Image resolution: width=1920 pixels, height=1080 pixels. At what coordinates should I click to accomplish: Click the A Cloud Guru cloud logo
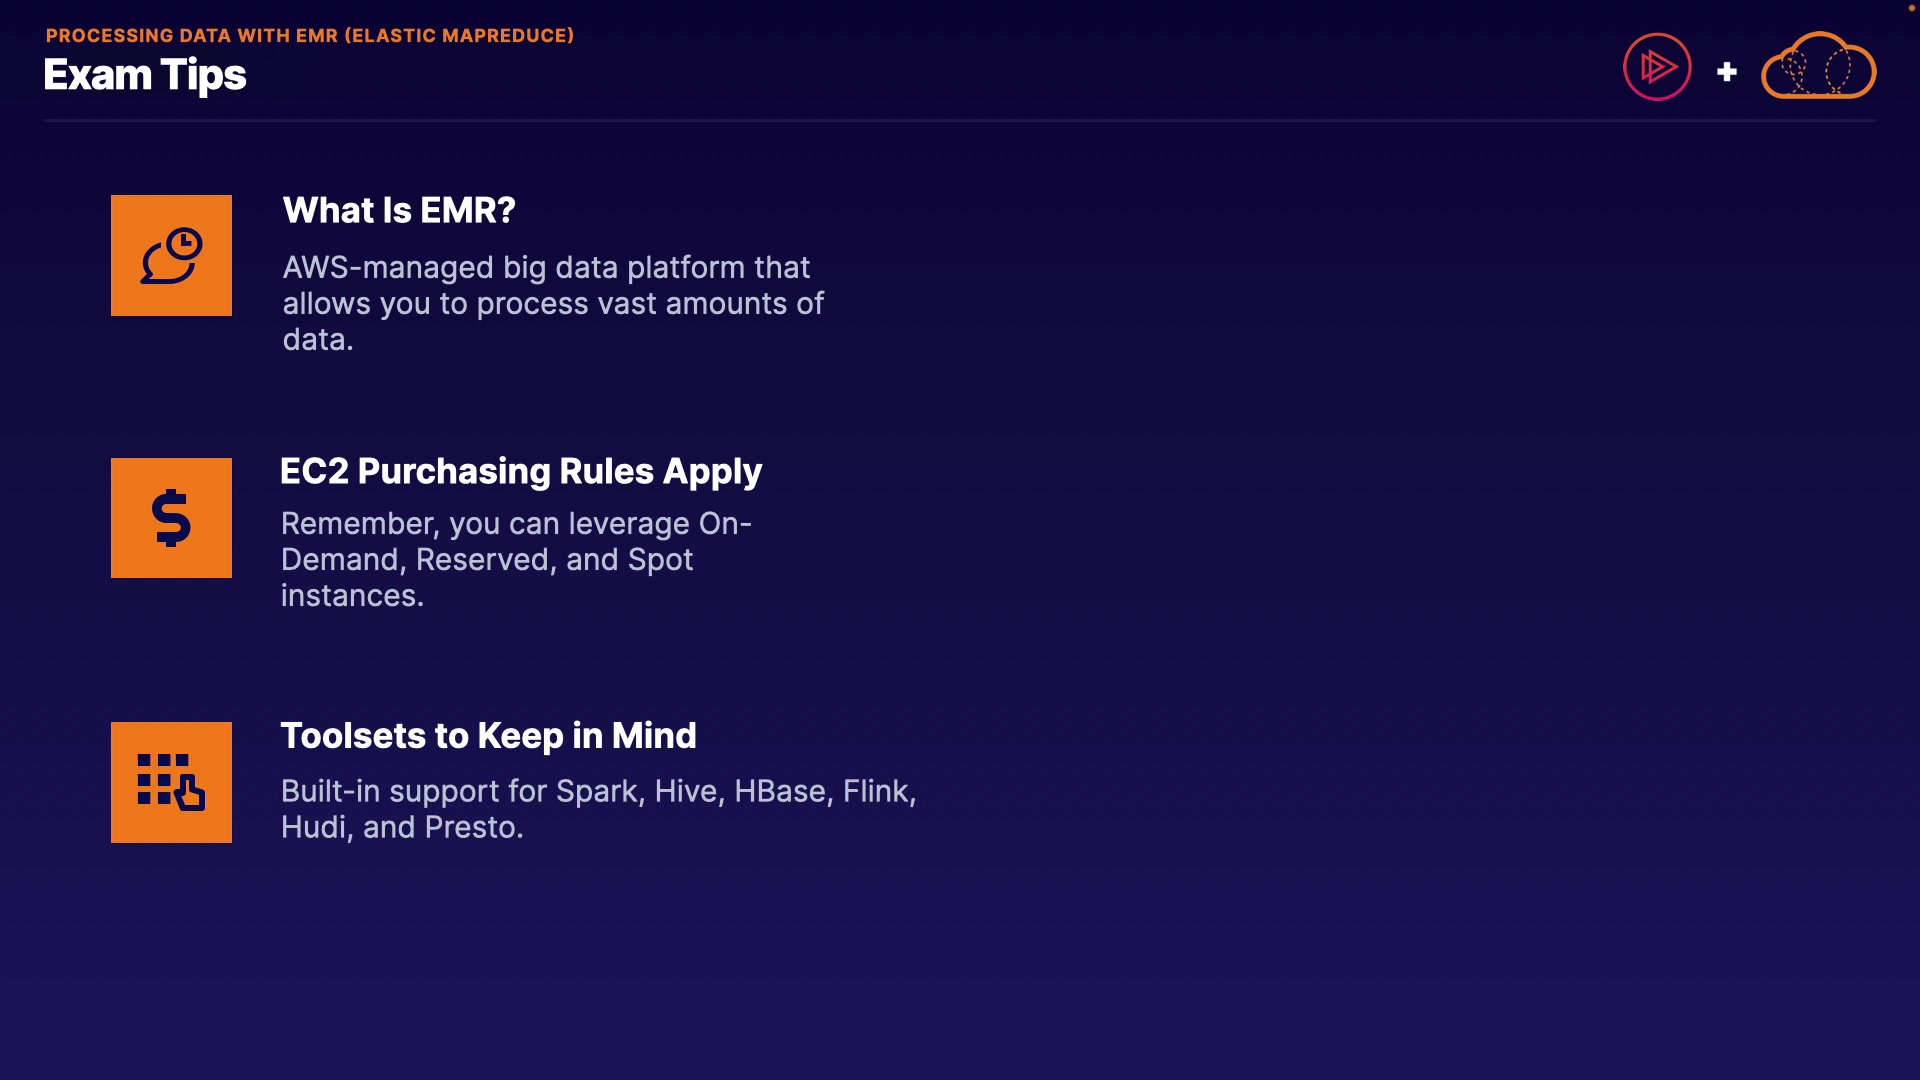1818,67
